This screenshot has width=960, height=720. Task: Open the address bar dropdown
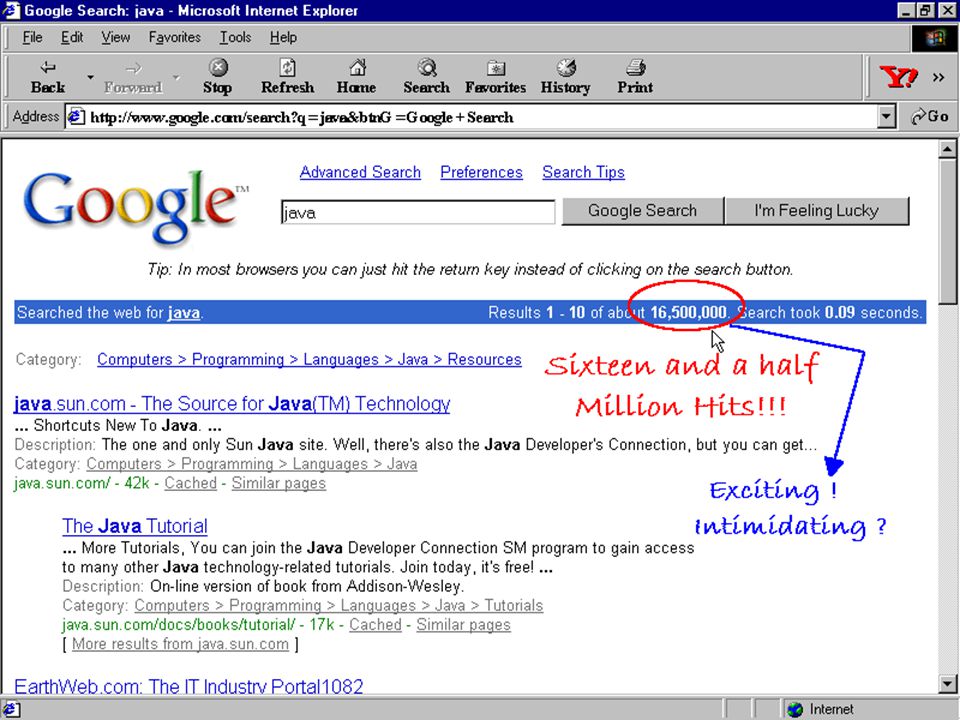(886, 117)
